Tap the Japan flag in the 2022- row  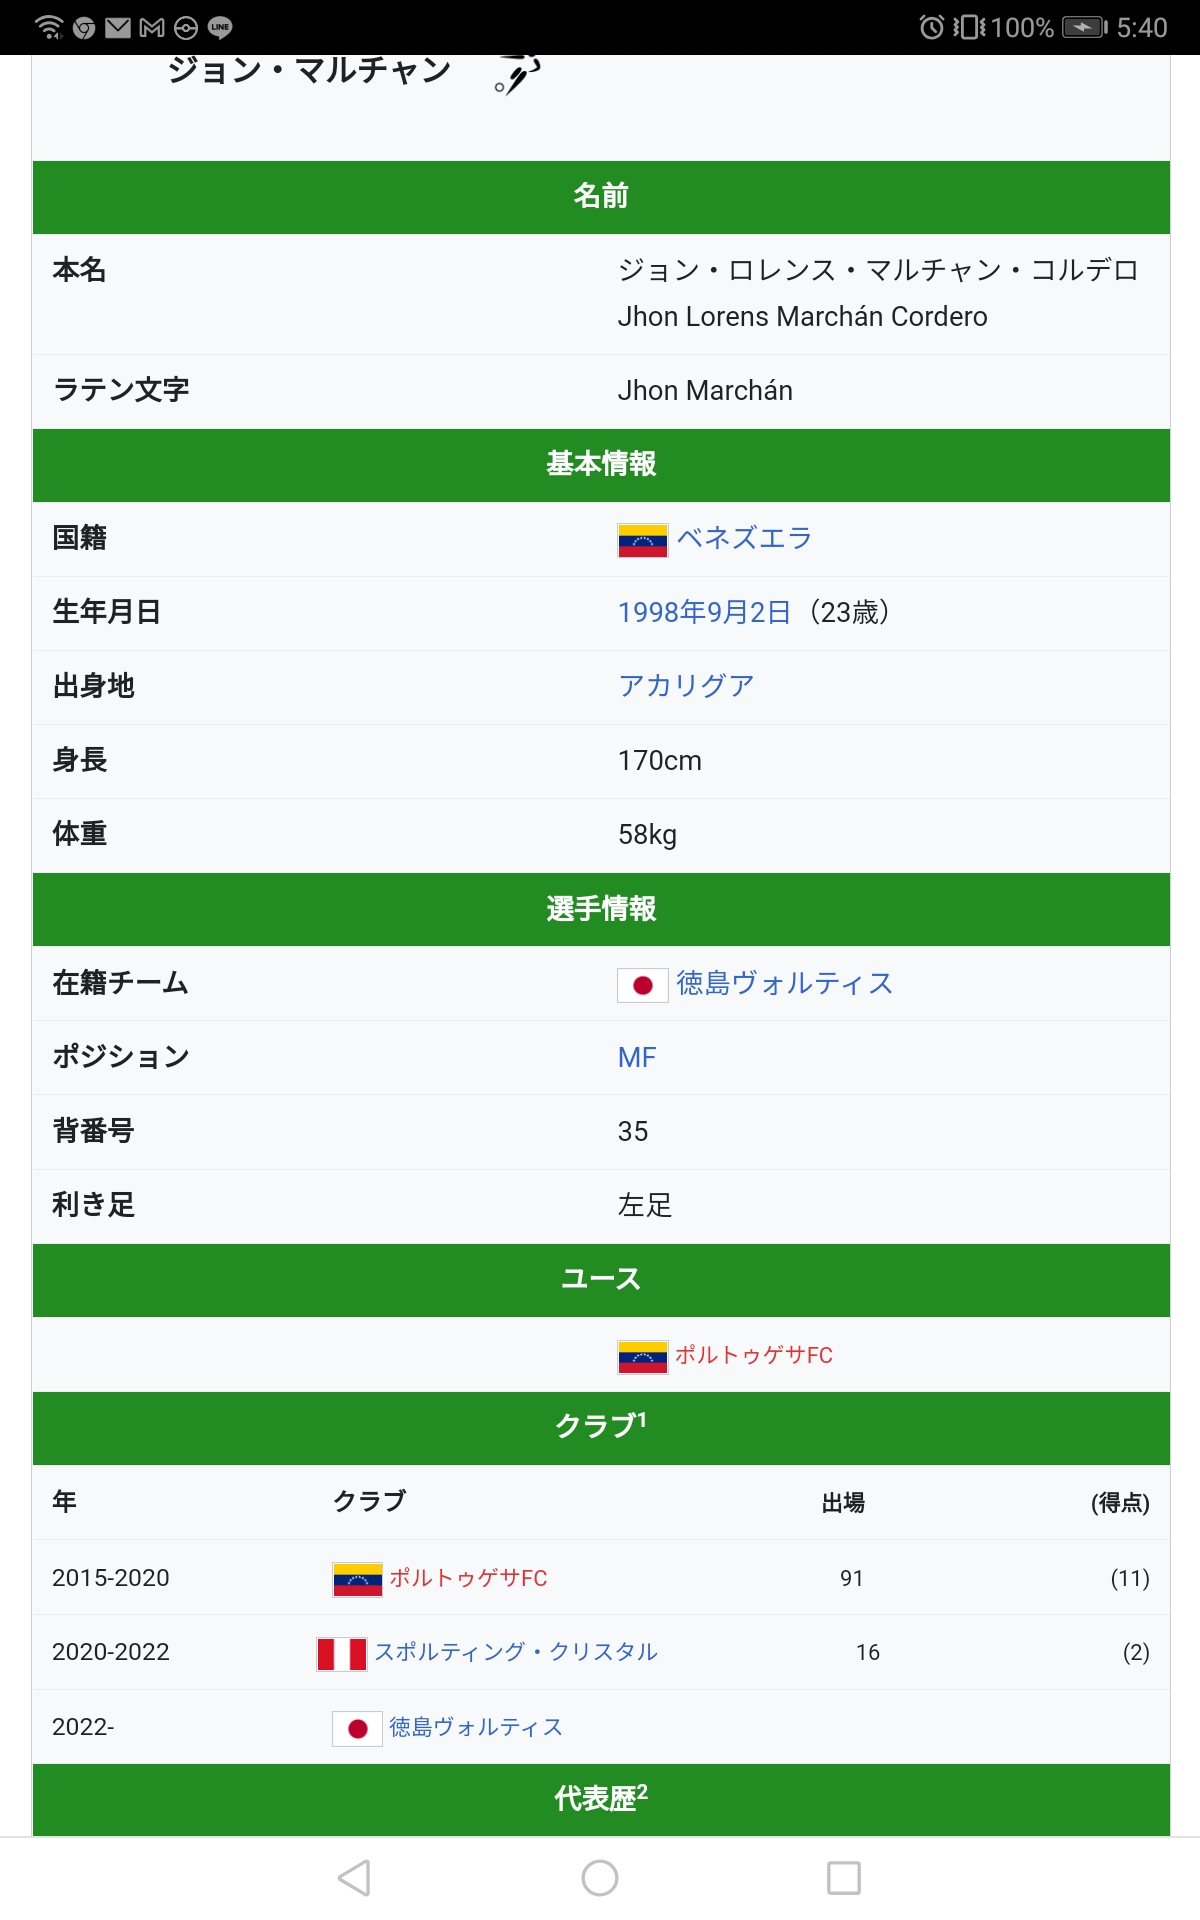click(x=357, y=1728)
